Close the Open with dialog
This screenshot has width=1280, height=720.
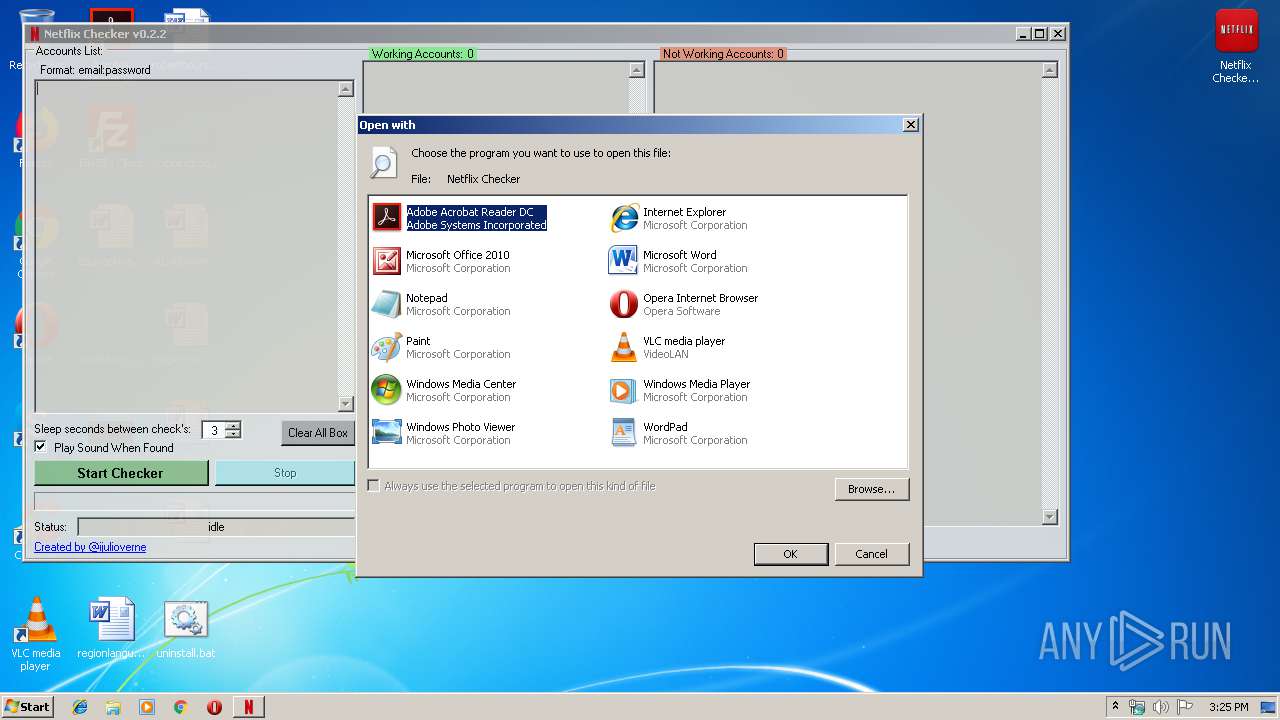910,125
